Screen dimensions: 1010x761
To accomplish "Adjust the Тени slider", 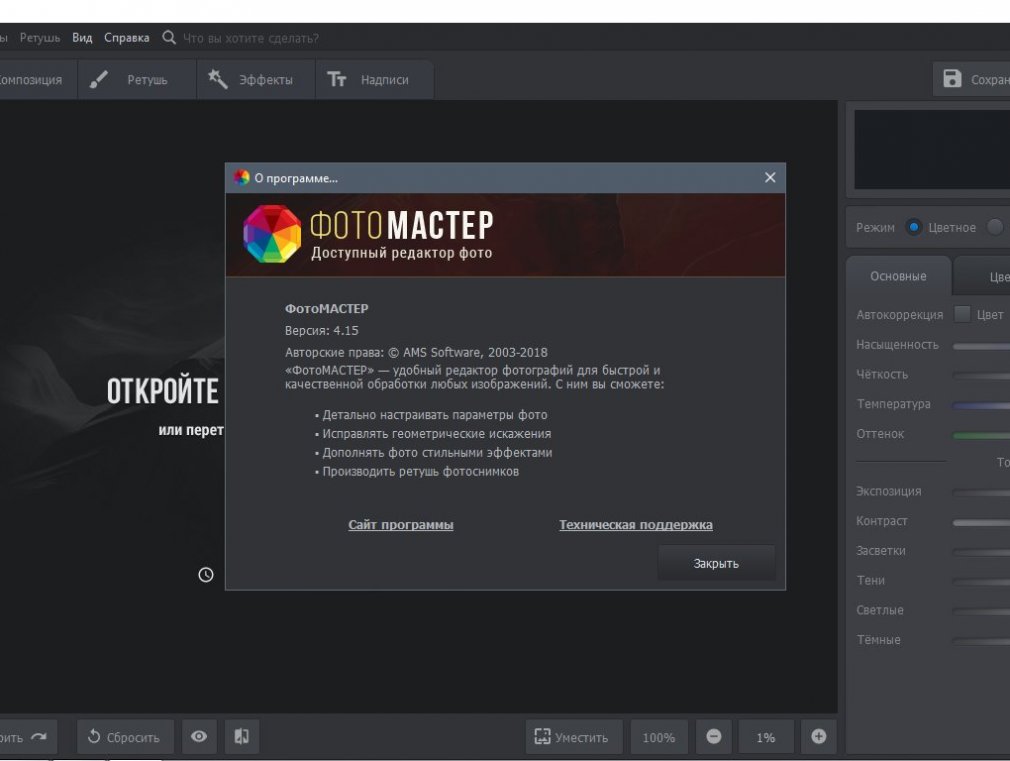I will 981,582.
